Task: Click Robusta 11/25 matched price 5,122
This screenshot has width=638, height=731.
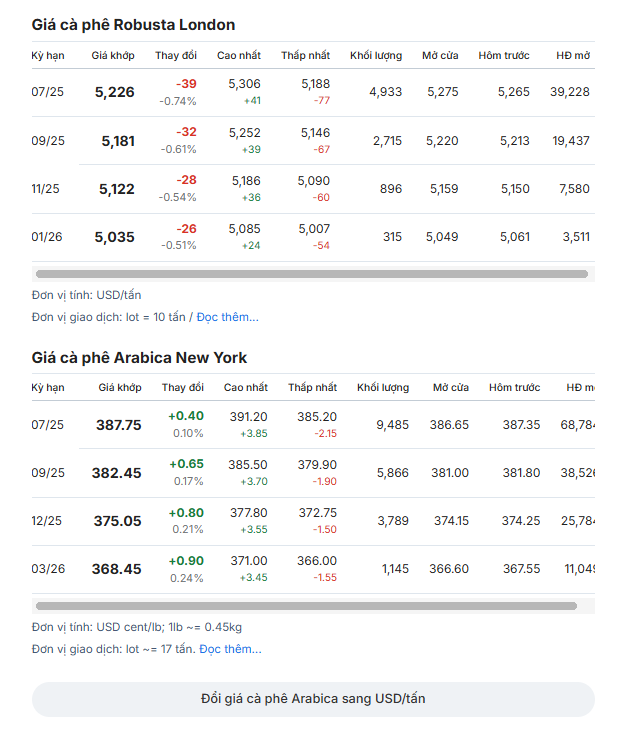Action: point(117,189)
